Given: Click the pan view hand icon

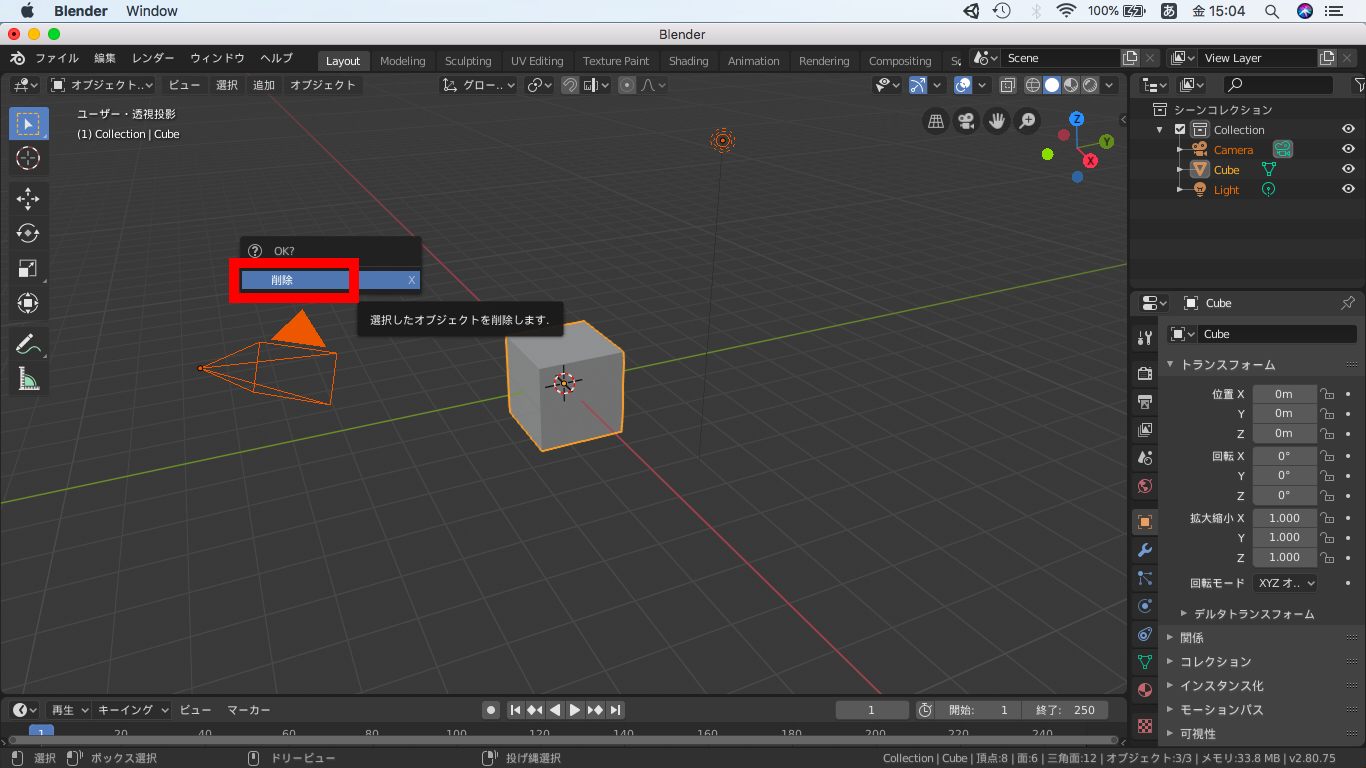Looking at the screenshot, I should 996,121.
